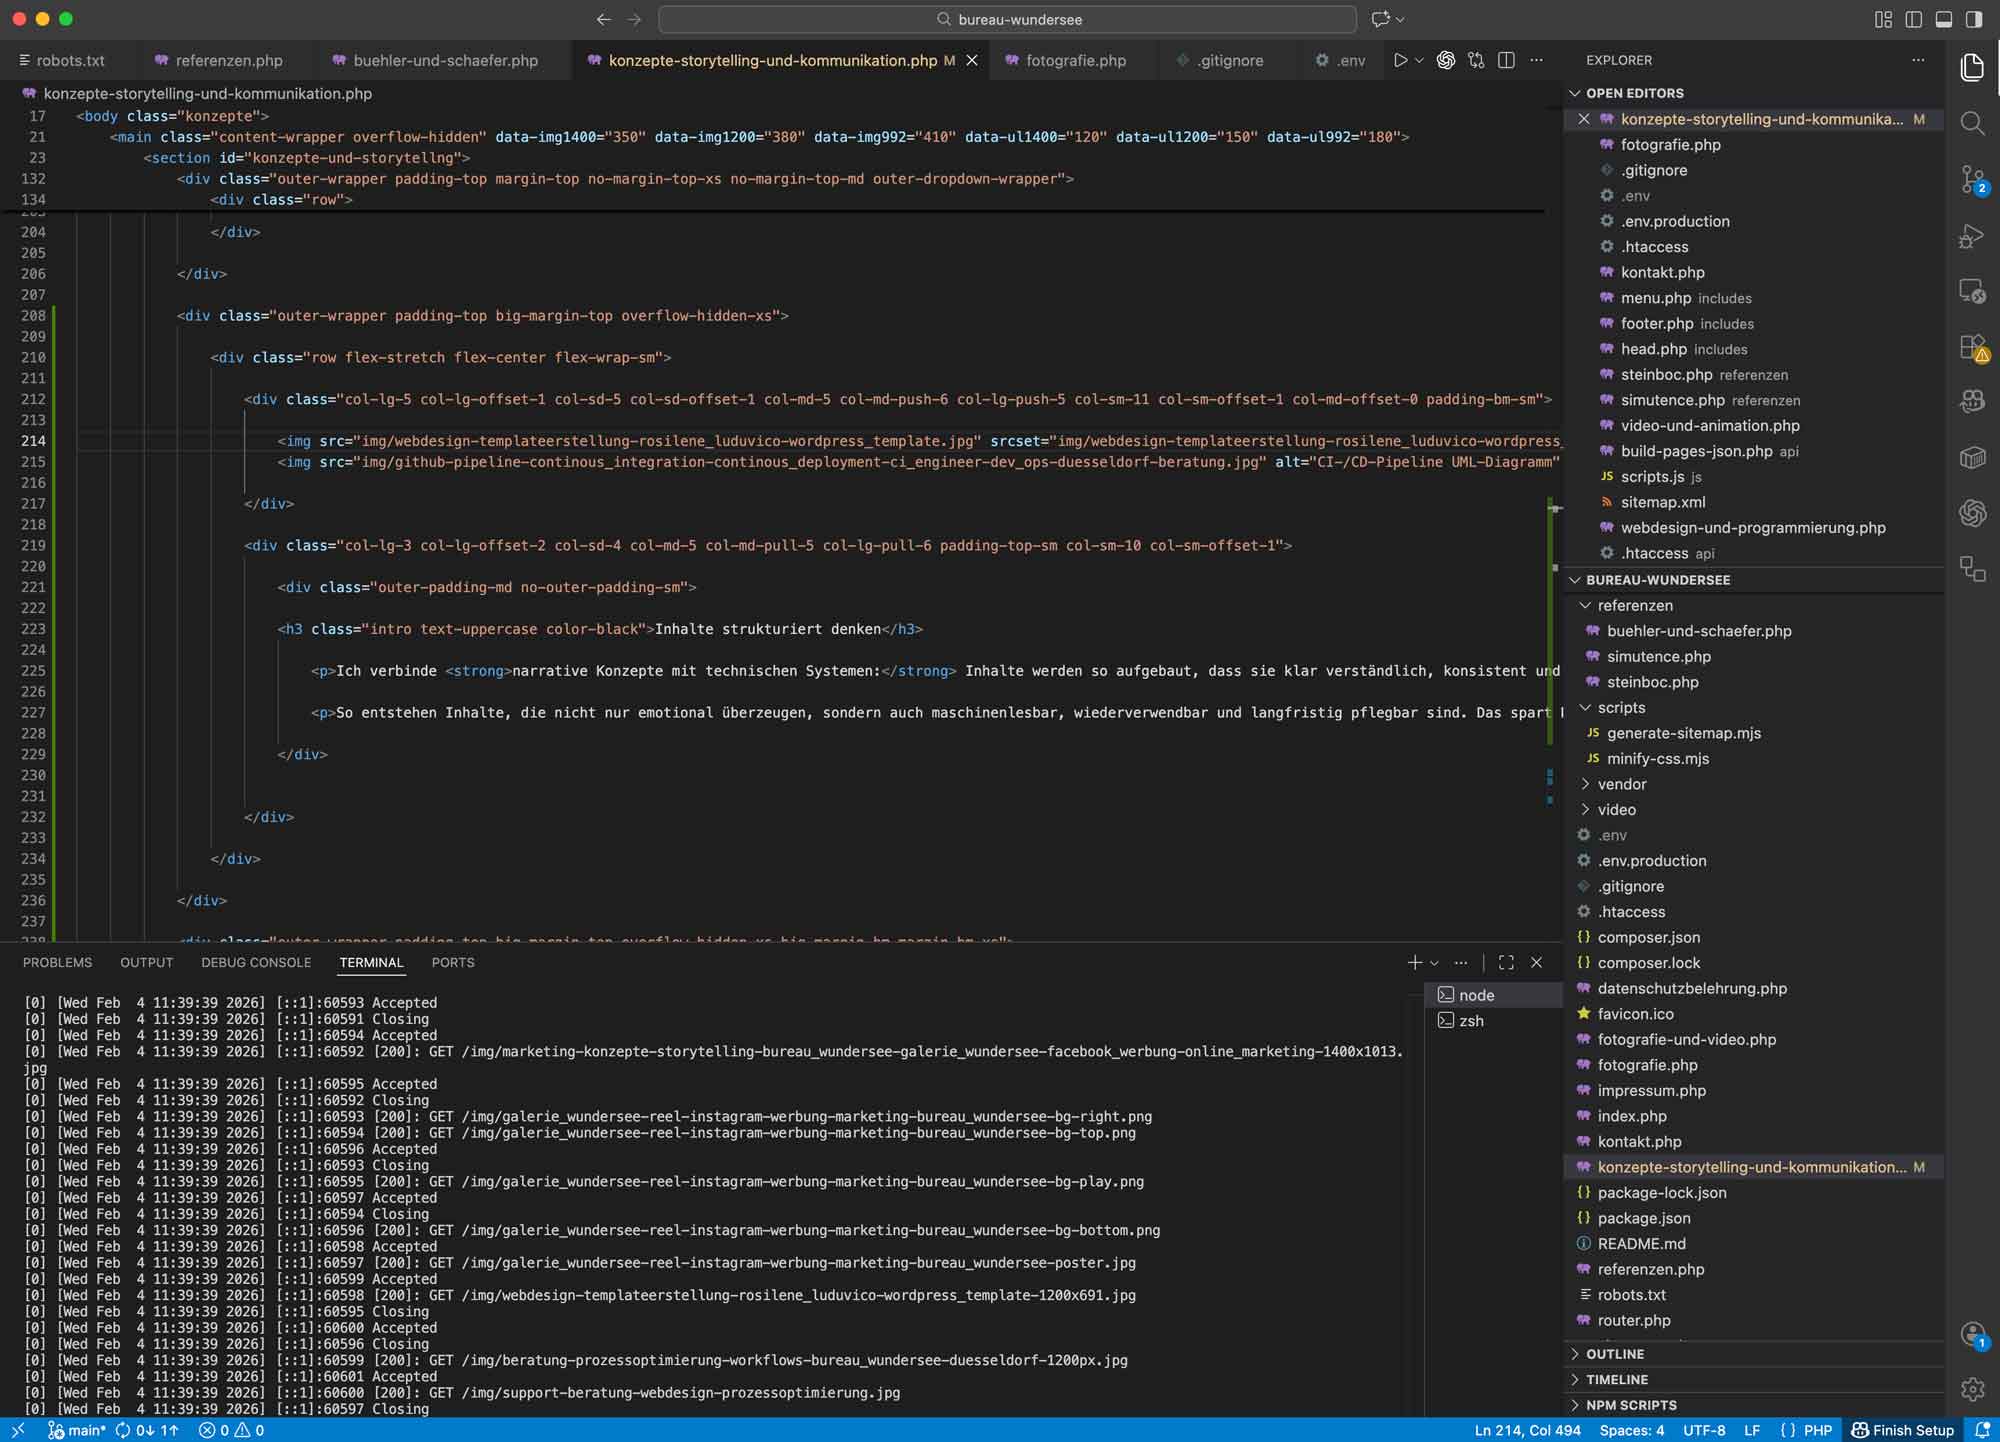Open the ChatGPT extension in the activity bar
Viewport: 2000px width, 1442px height.
(x=1973, y=513)
